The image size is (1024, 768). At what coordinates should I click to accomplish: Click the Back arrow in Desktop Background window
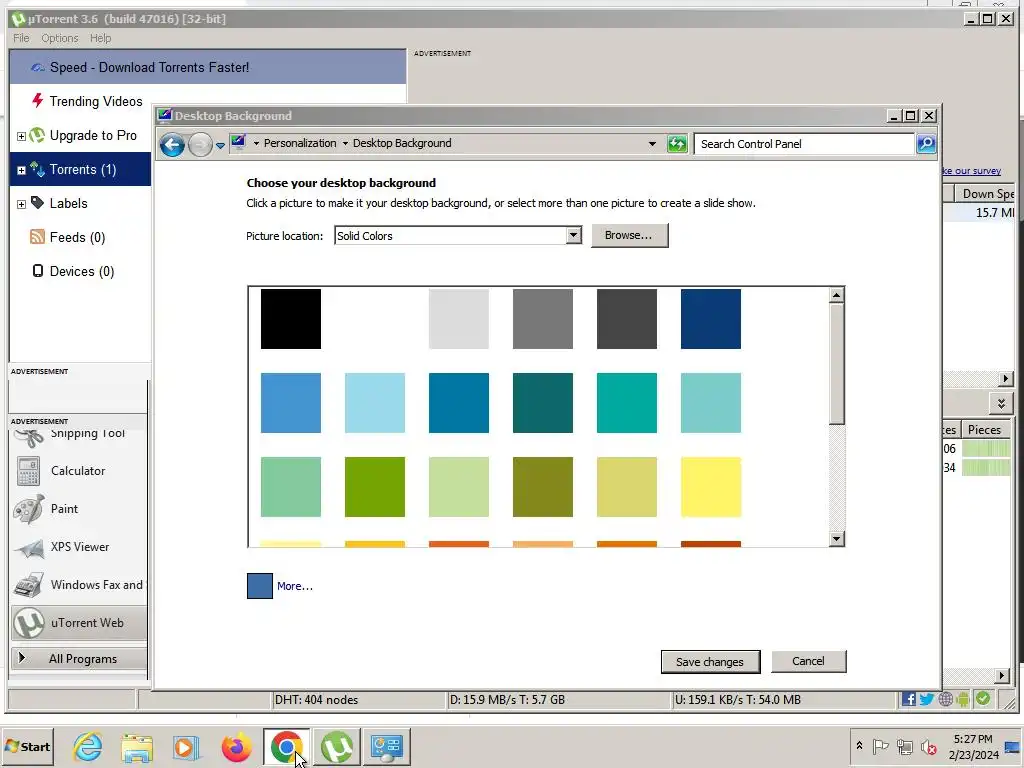(x=172, y=144)
